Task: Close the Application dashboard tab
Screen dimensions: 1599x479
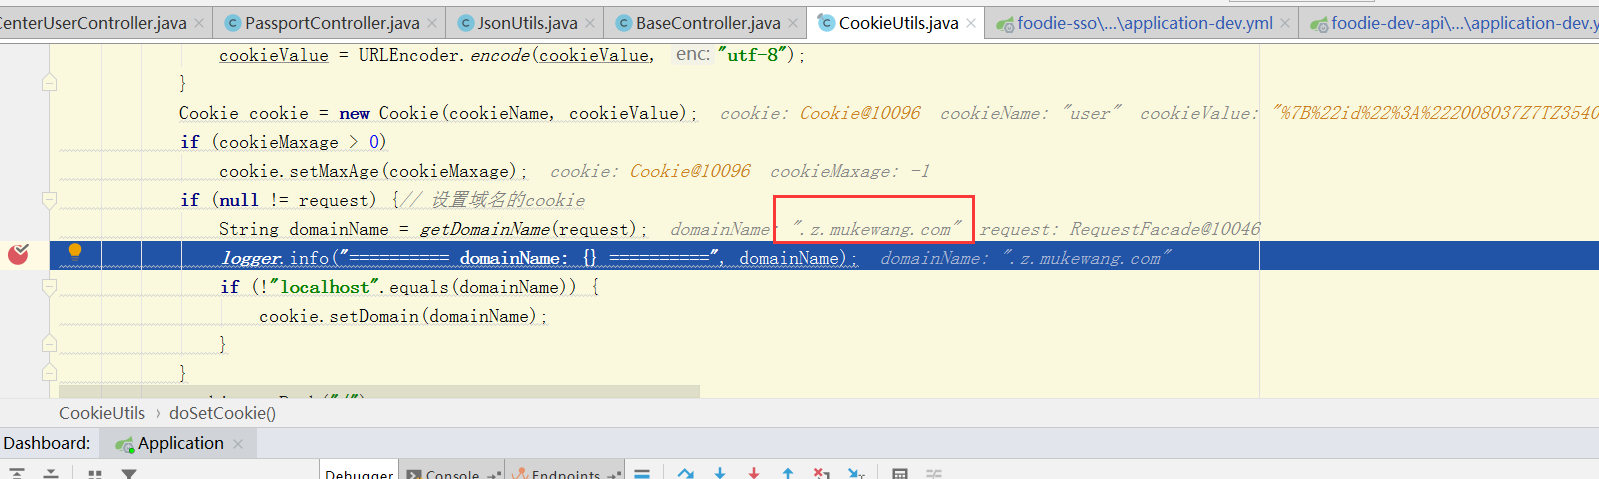Action: tap(238, 444)
